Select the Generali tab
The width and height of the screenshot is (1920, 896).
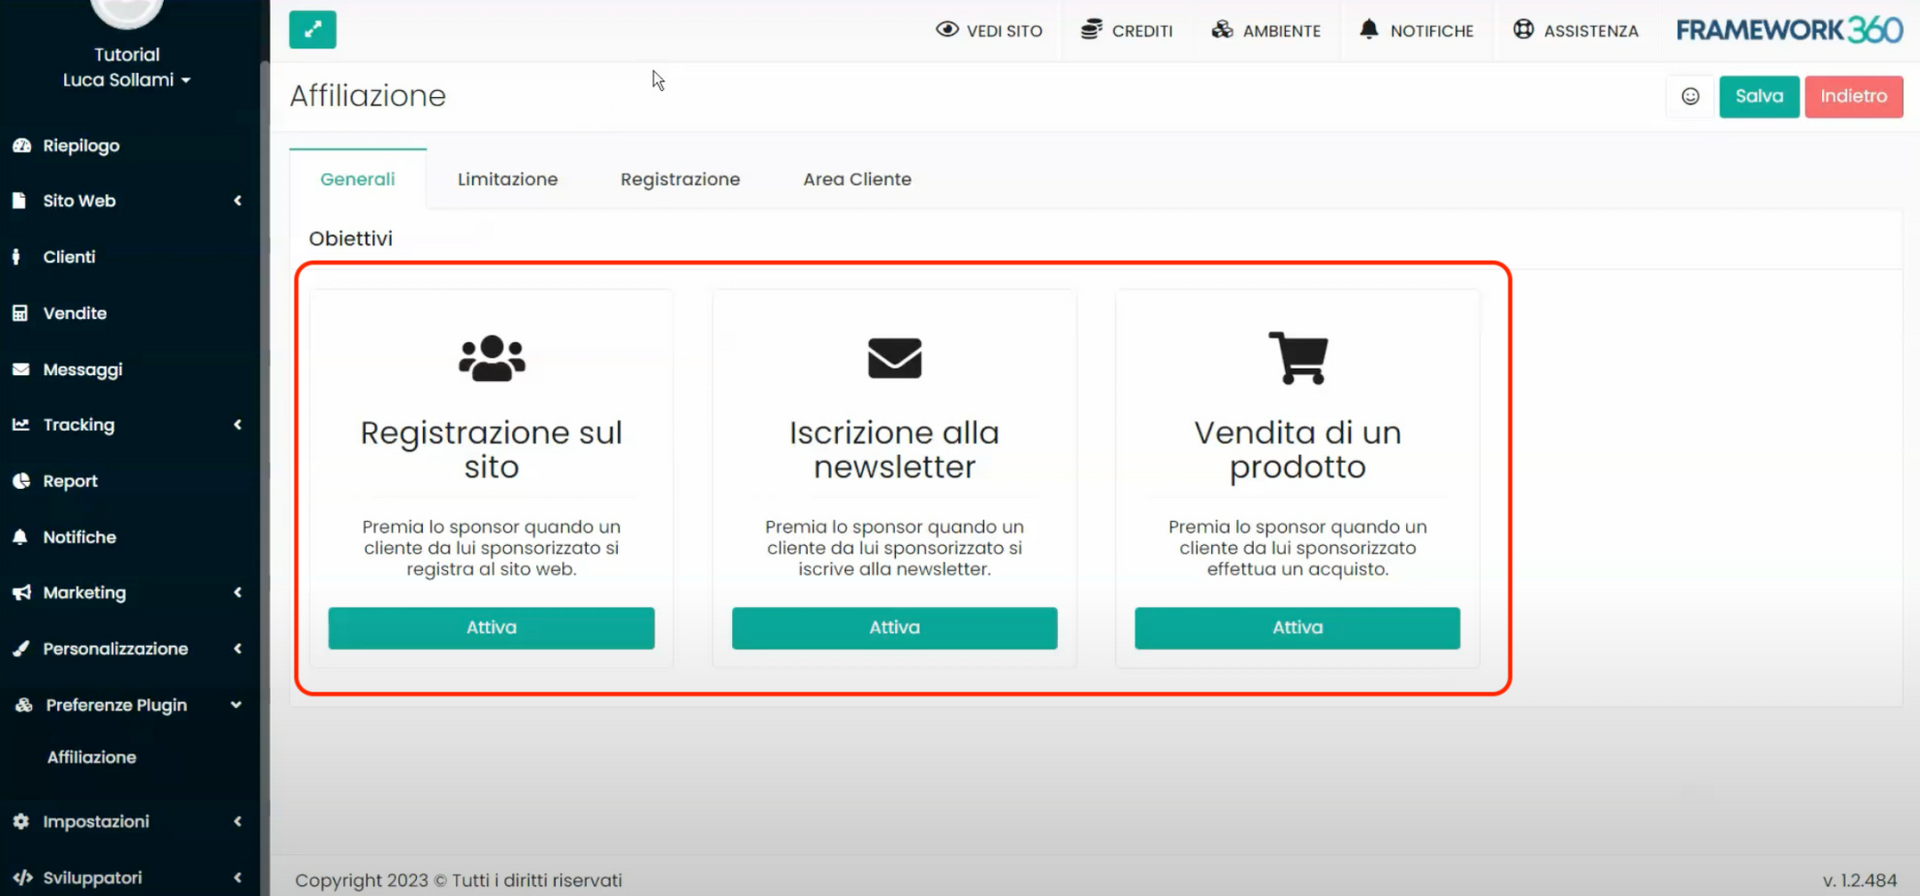pos(358,179)
